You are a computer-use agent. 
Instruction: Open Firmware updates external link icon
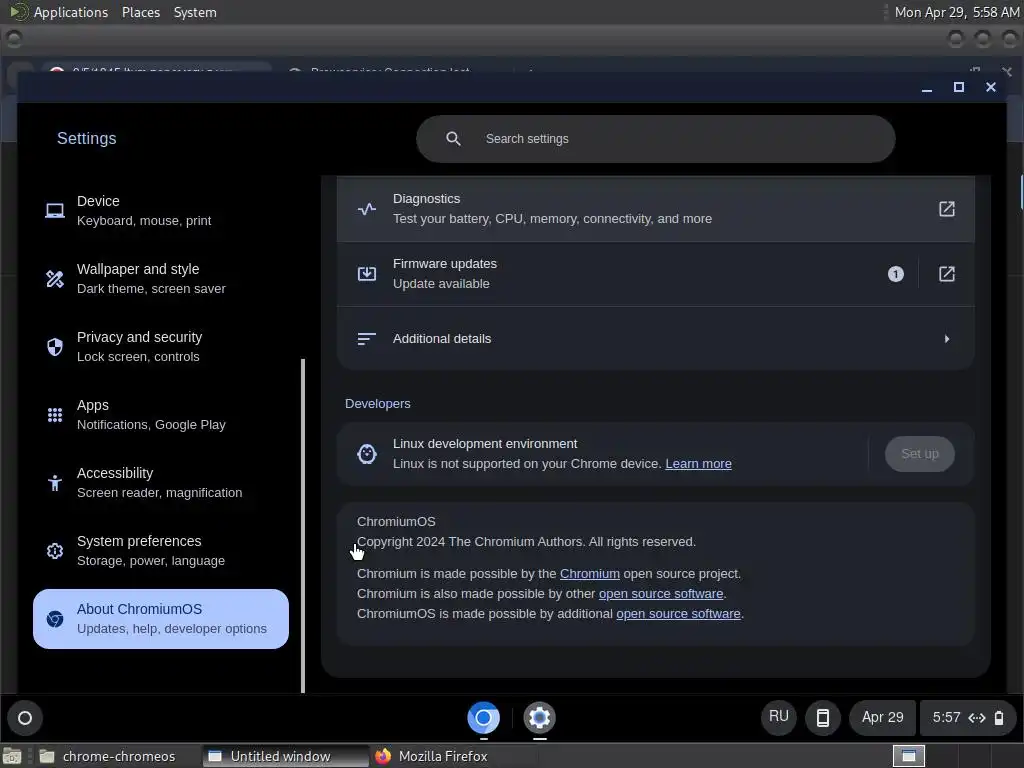tap(947, 274)
